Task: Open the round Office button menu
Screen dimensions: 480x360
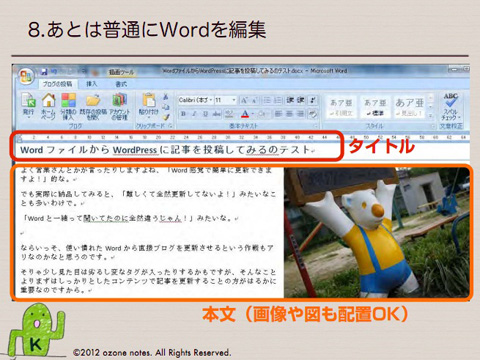Action: click(26, 77)
